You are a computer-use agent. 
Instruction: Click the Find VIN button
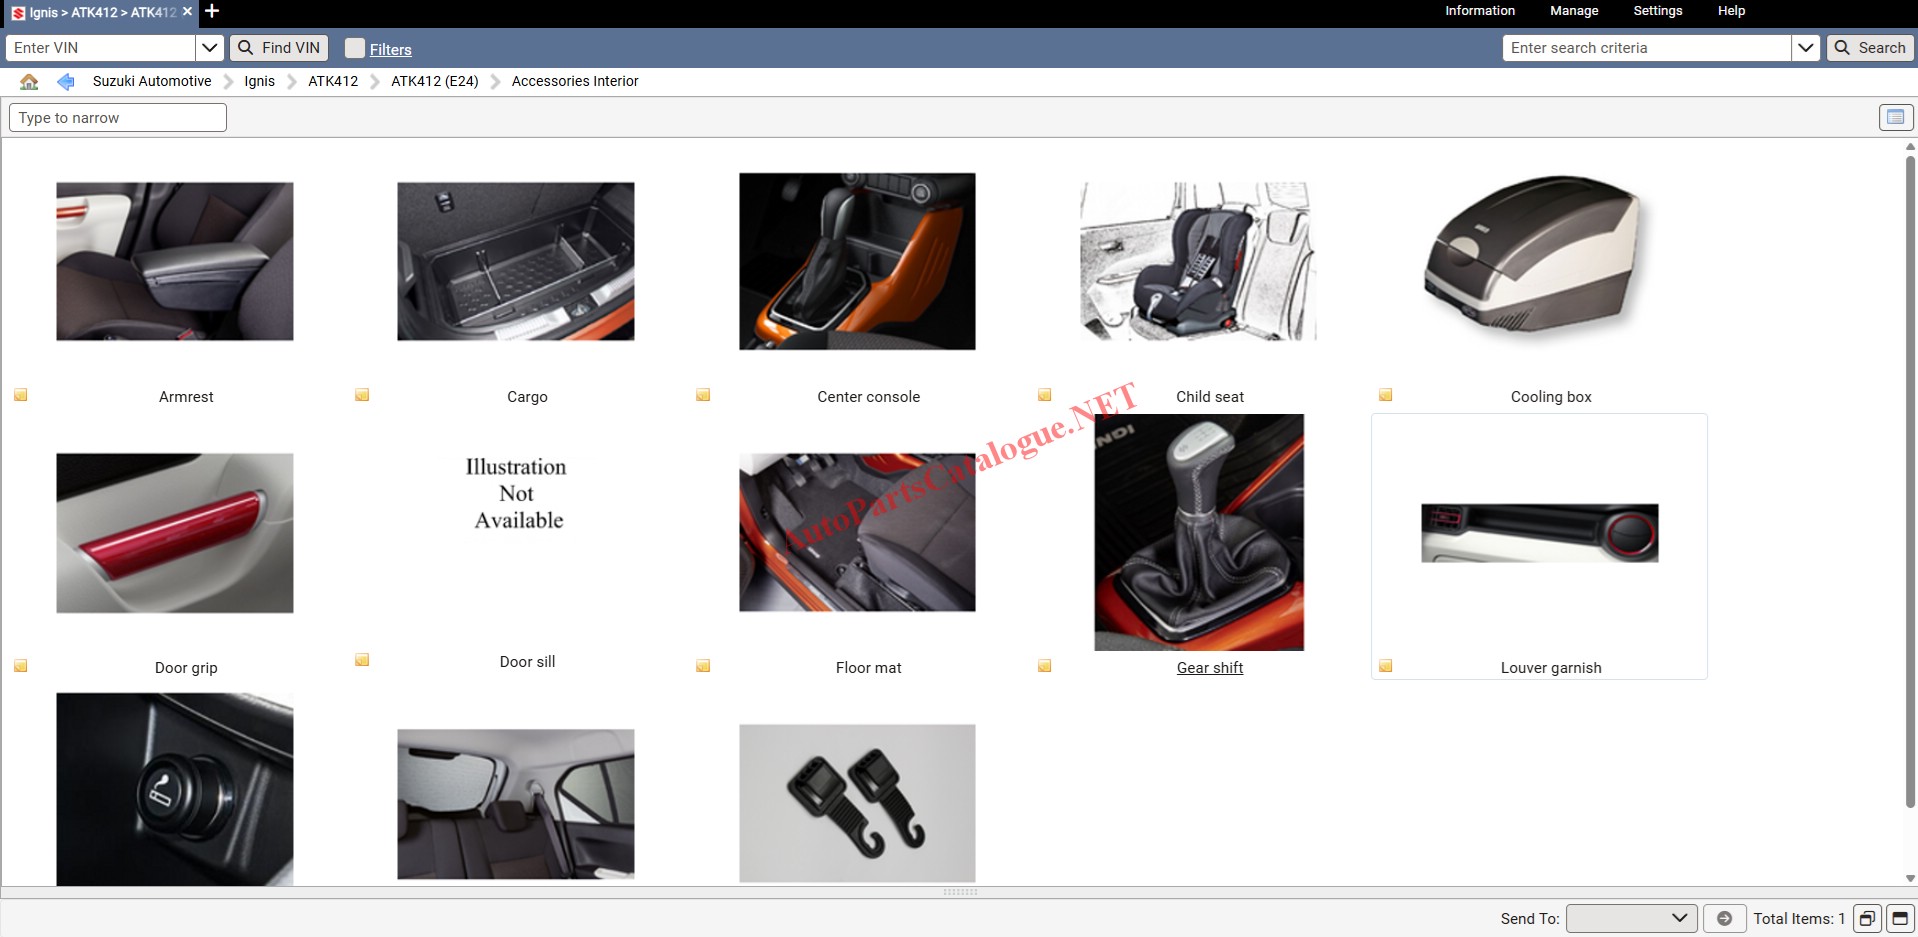pyautogui.click(x=279, y=48)
